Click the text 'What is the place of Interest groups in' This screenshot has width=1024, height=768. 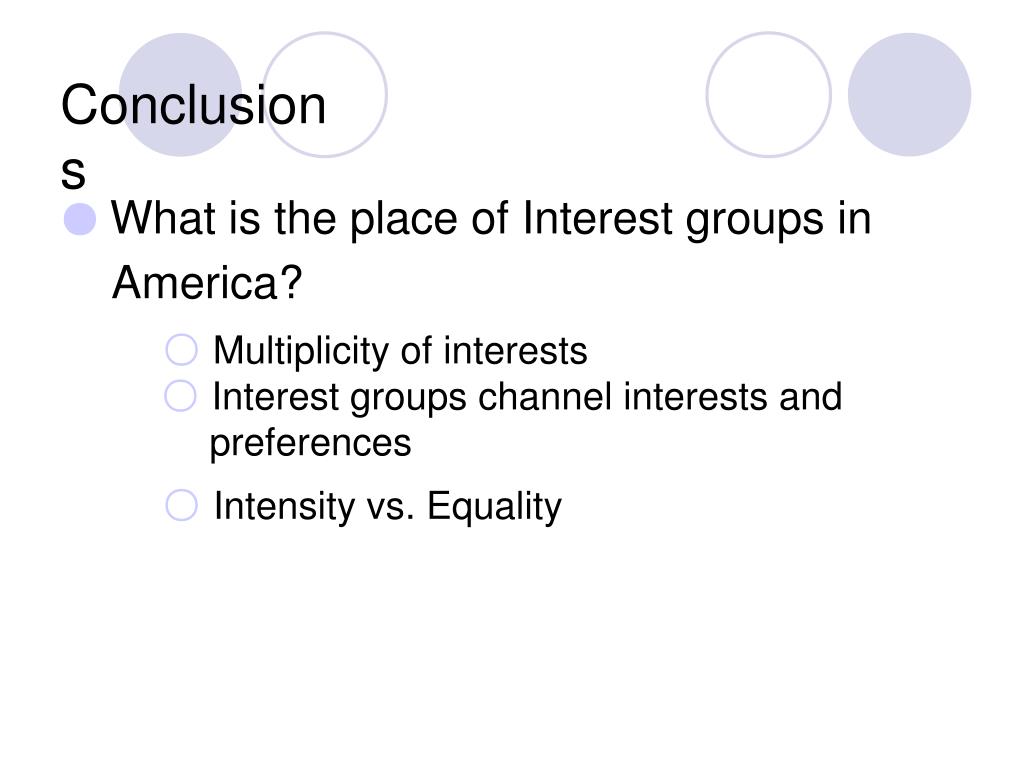(x=491, y=219)
